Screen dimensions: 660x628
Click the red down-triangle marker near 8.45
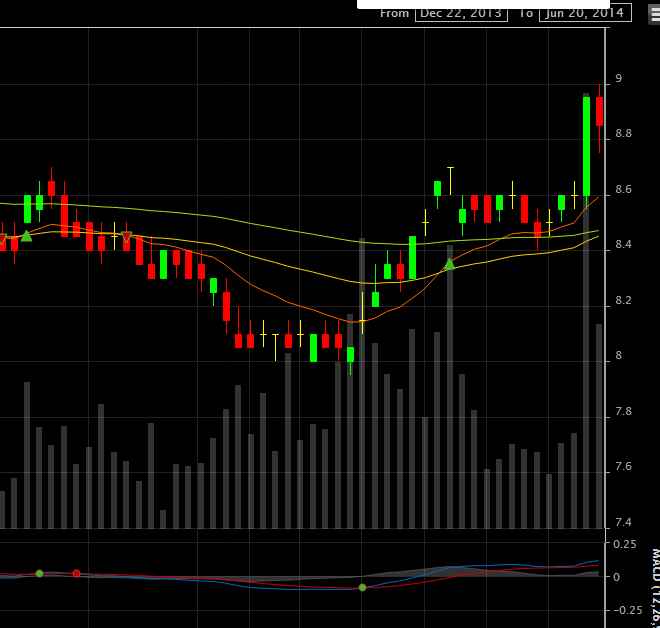click(126, 237)
